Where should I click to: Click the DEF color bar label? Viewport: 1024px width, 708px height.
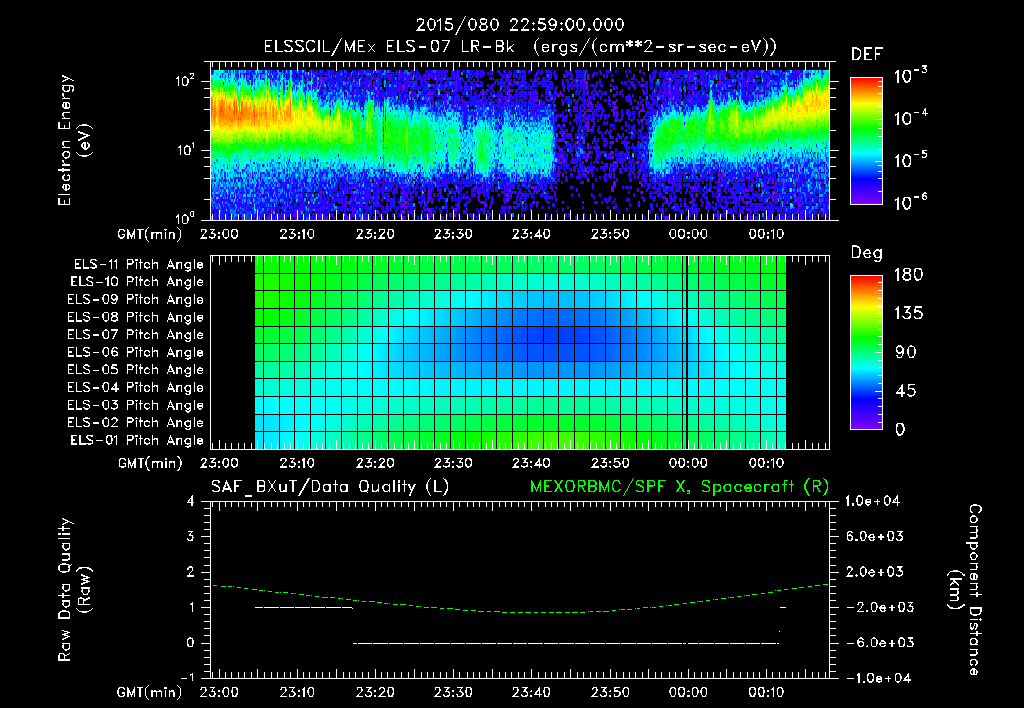tap(867, 55)
